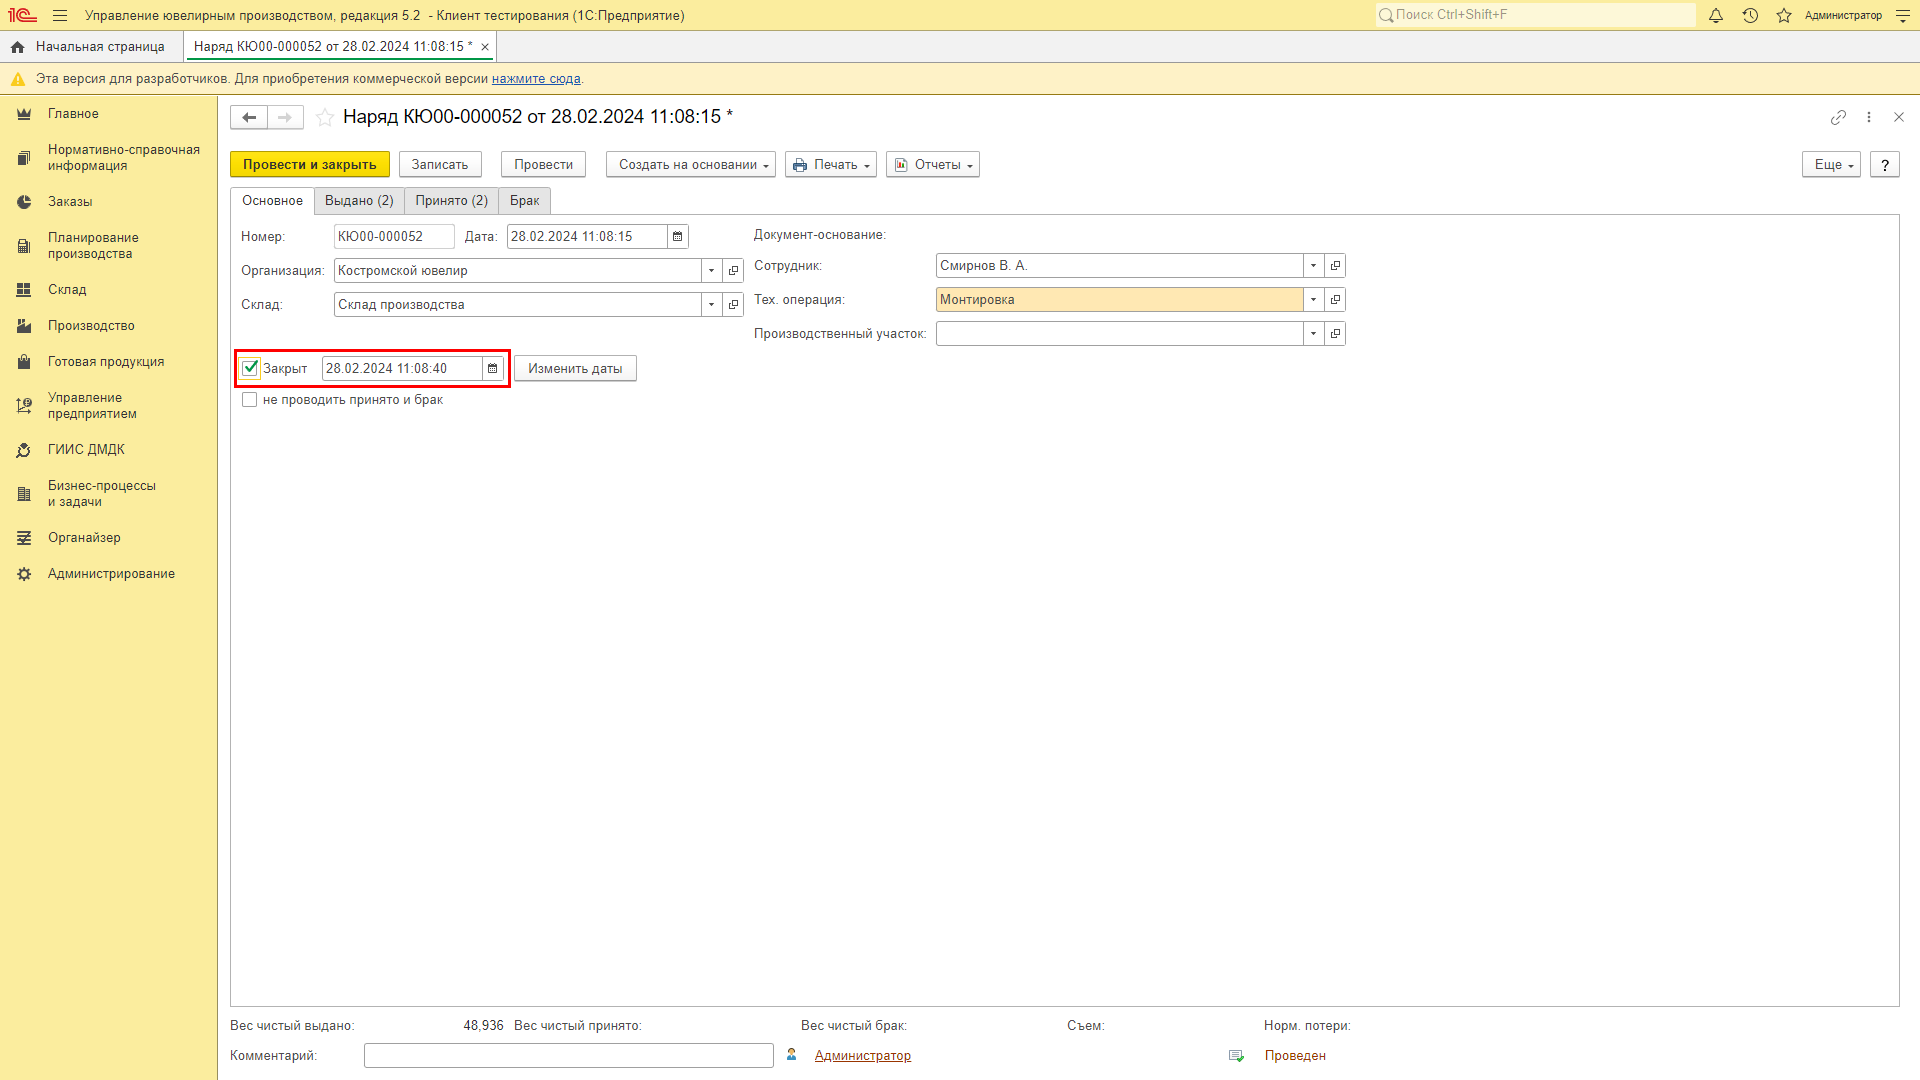1920x1080 pixels.
Task: Open Производственный участок record with open button
Action: pyautogui.click(x=1336, y=334)
